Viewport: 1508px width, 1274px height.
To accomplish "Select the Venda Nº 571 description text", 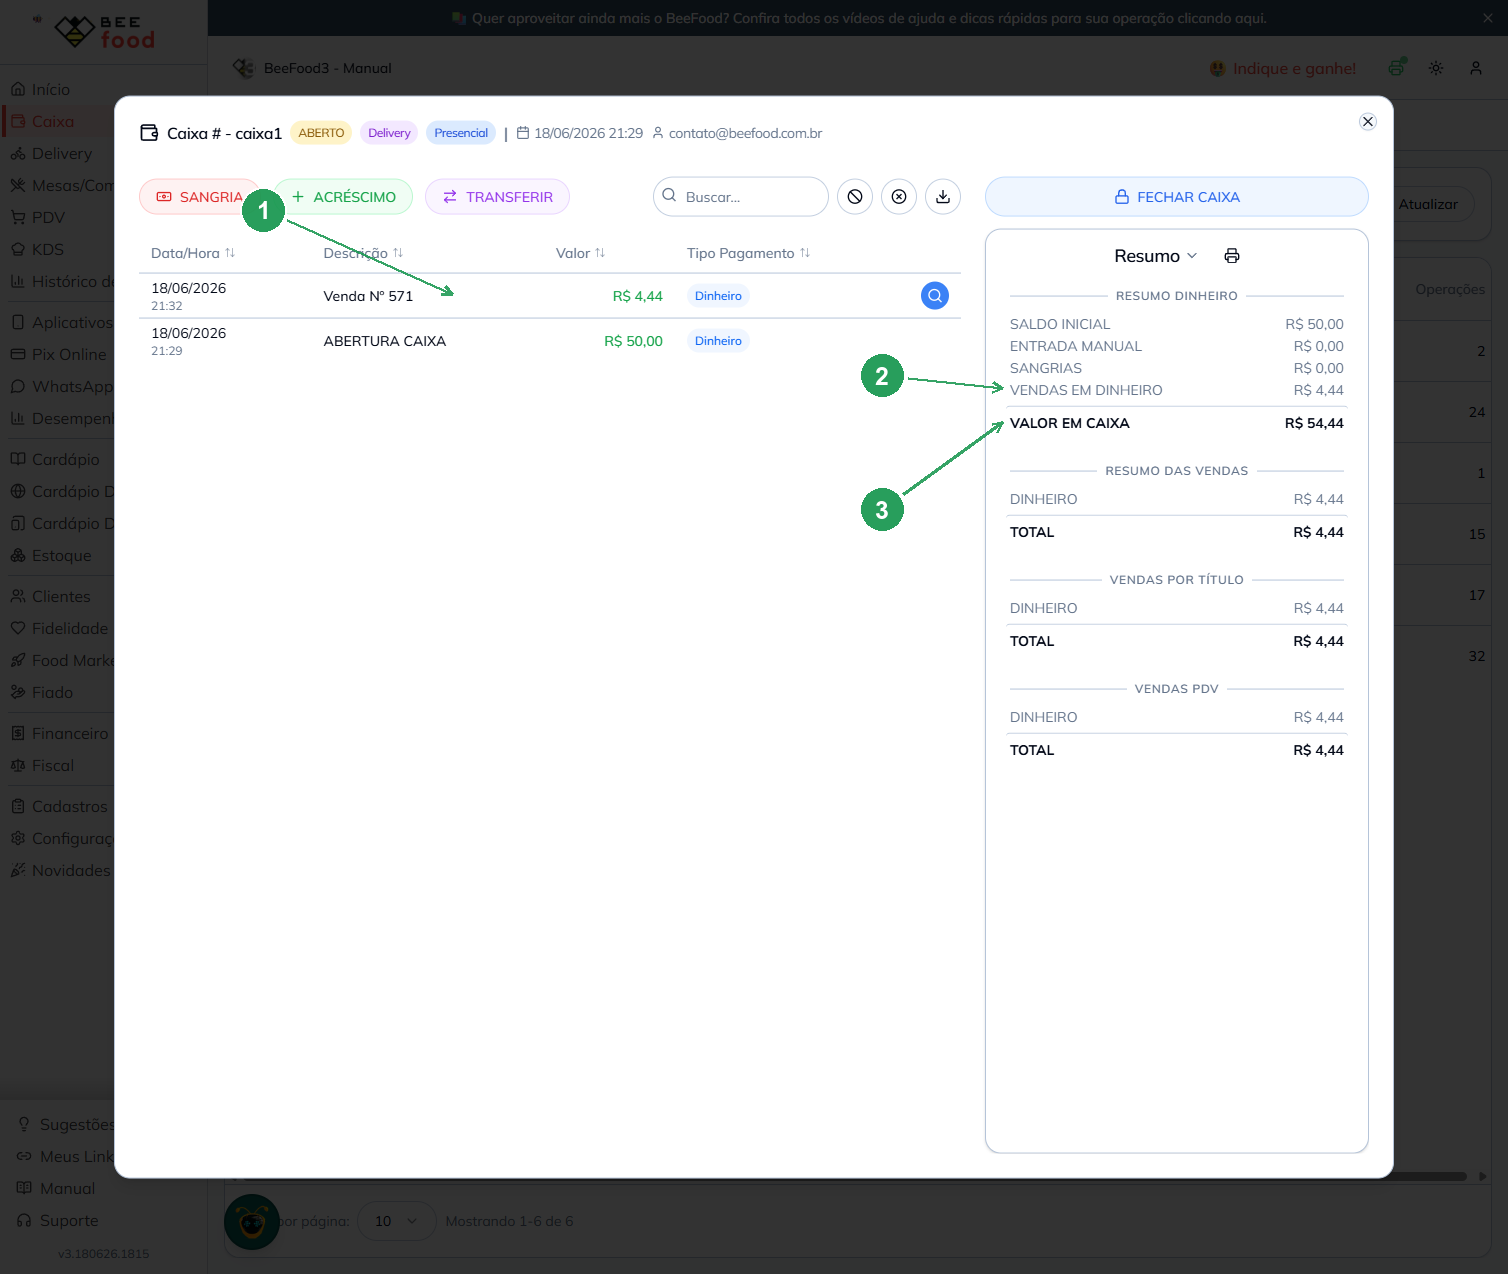I will [368, 296].
